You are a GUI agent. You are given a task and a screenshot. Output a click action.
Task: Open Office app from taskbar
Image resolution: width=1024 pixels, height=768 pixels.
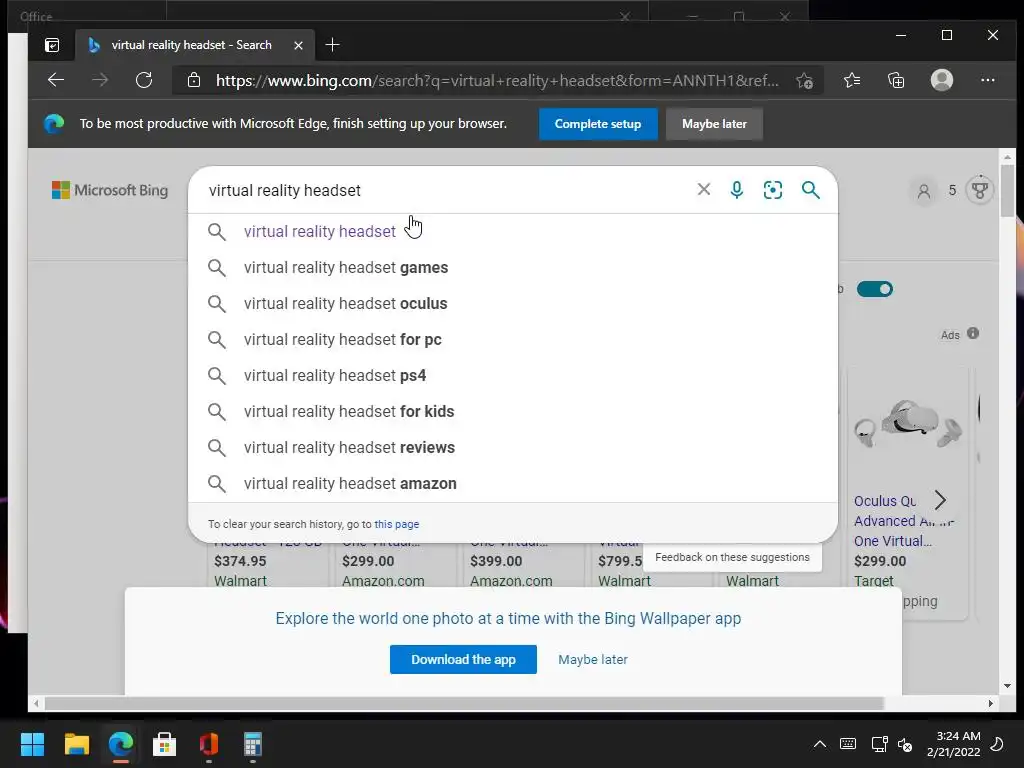point(209,744)
